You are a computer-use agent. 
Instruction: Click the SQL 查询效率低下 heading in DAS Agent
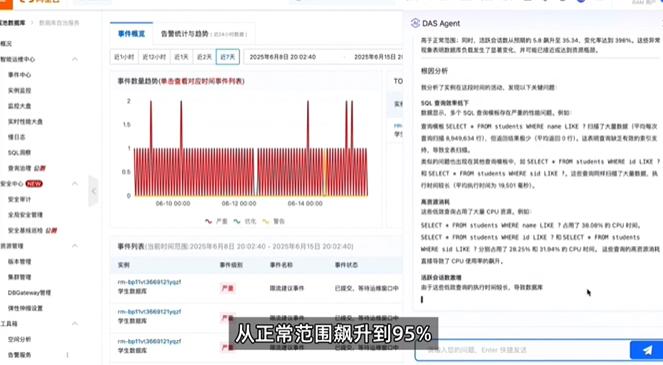[445, 103]
